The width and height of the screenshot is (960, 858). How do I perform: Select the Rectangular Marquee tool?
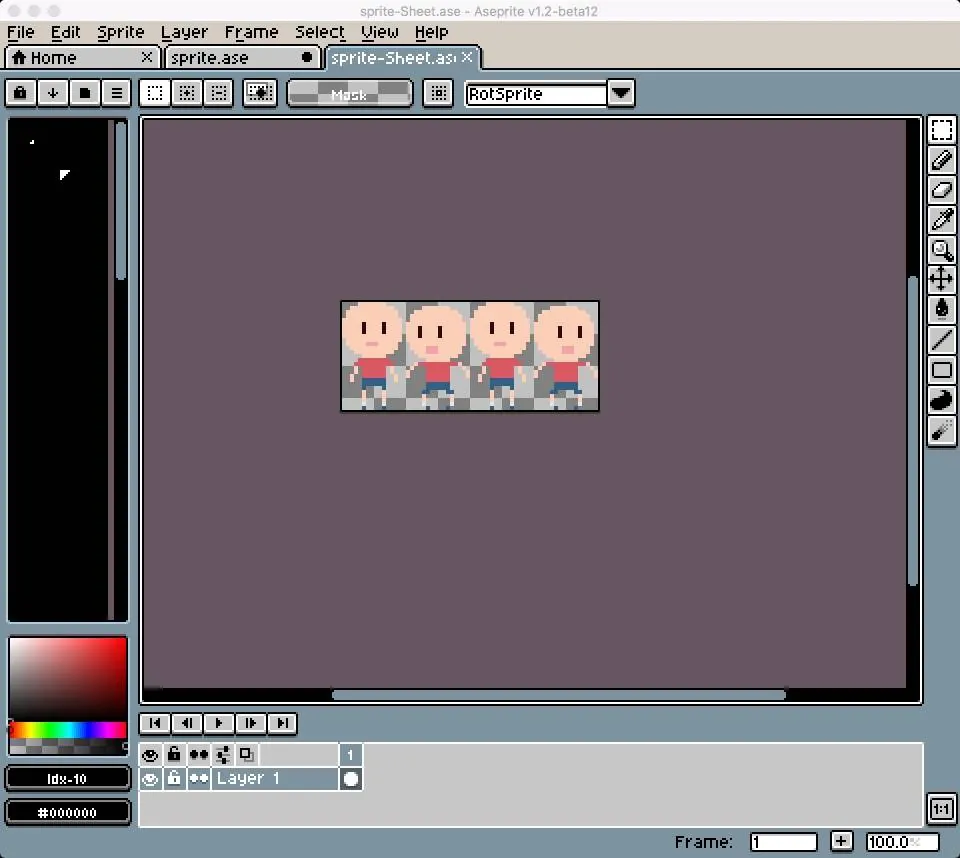click(x=942, y=130)
